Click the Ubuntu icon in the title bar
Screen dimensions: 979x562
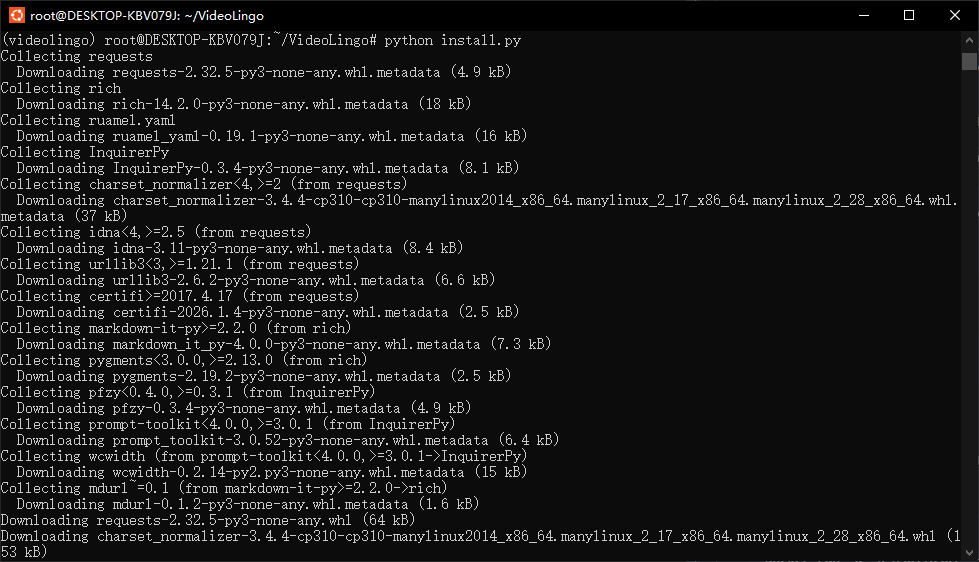point(16,15)
